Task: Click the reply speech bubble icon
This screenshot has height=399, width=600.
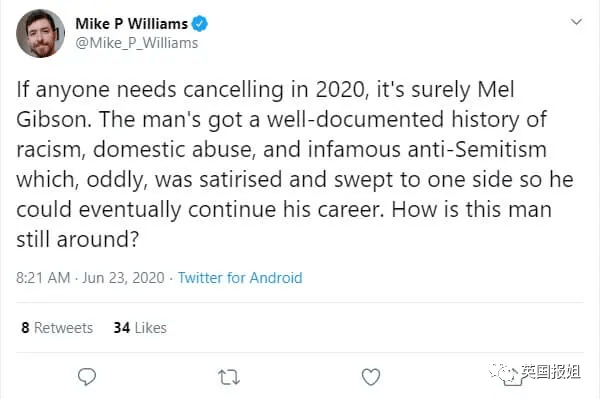Action: (87, 377)
